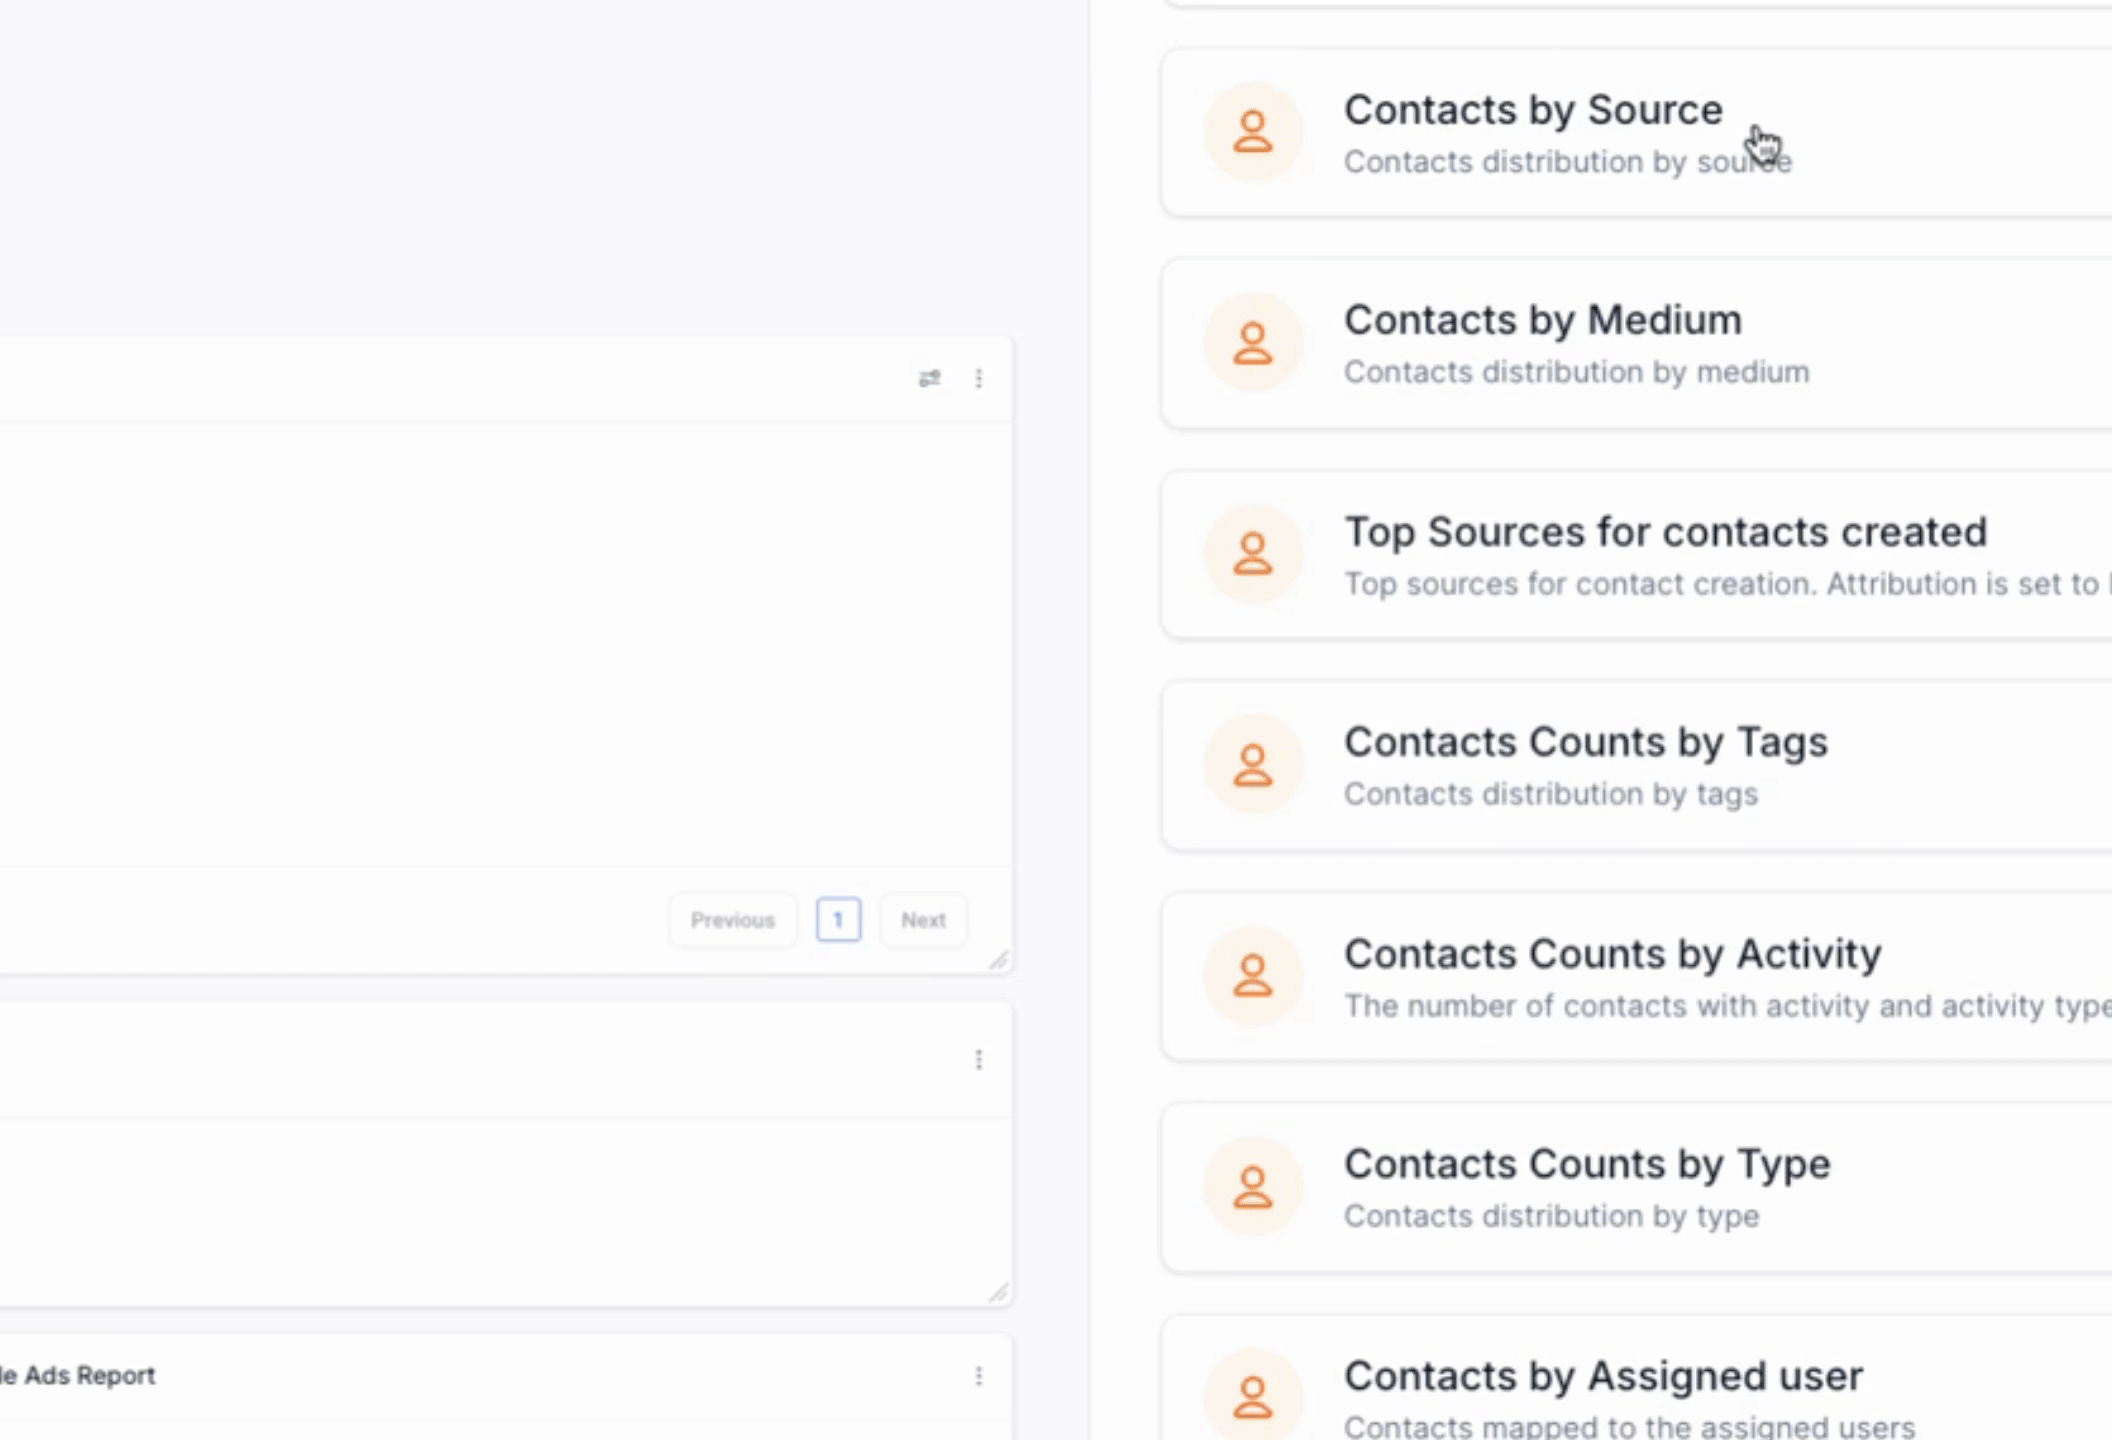Select page 1 in pagination
The width and height of the screenshot is (2112, 1440).
(x=838, y=920)
